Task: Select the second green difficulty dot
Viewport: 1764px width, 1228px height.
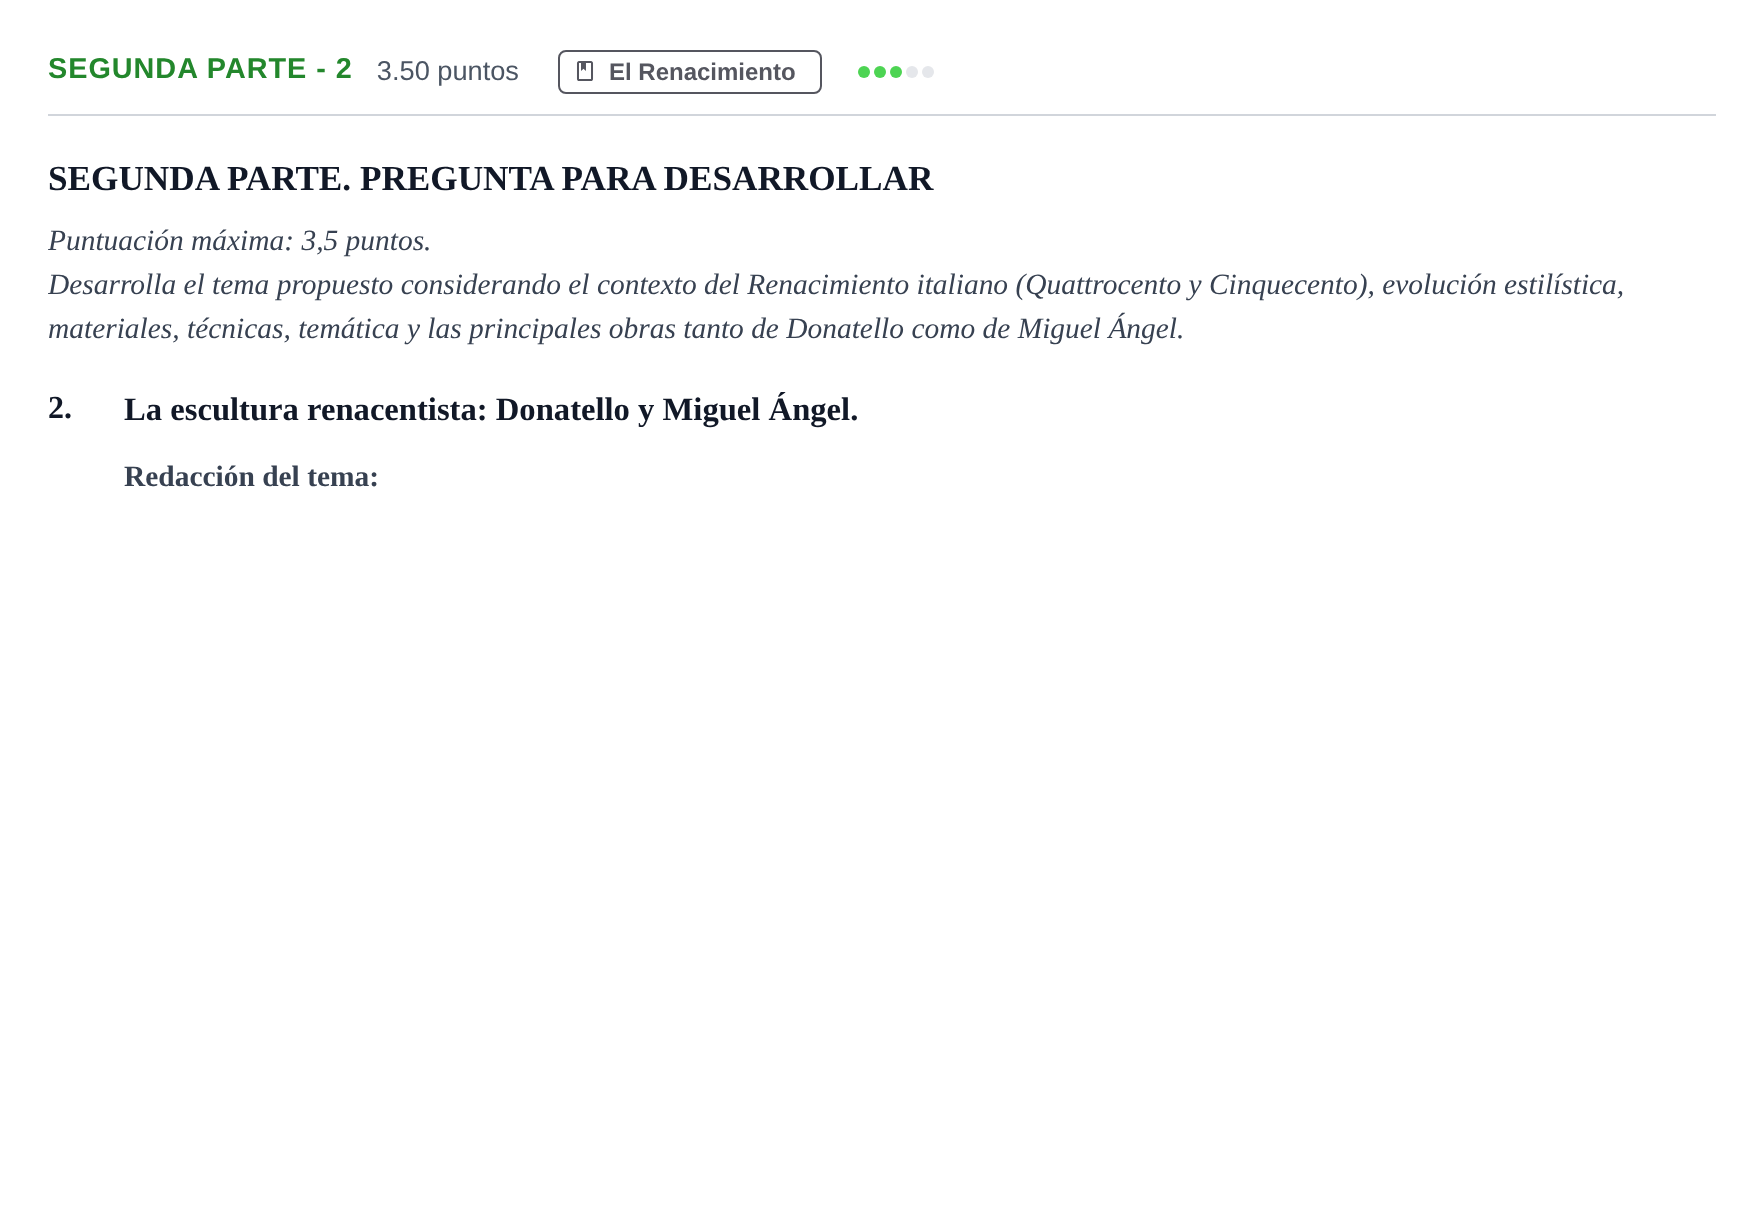Action: (x=880, y=72)
